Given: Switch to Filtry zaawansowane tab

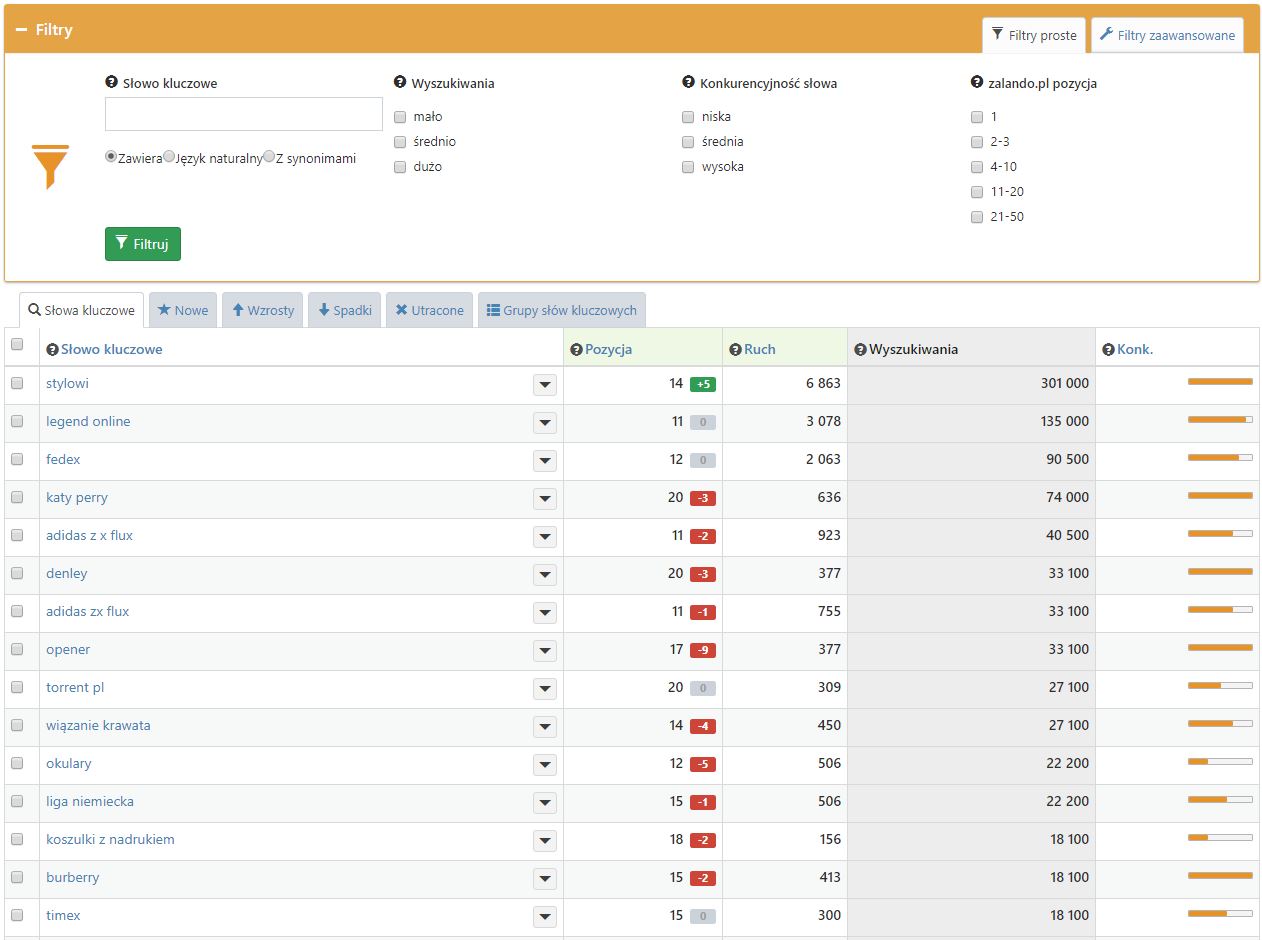Looking at the screenshot, I should pyautogui.click(x=1167, y=35).
